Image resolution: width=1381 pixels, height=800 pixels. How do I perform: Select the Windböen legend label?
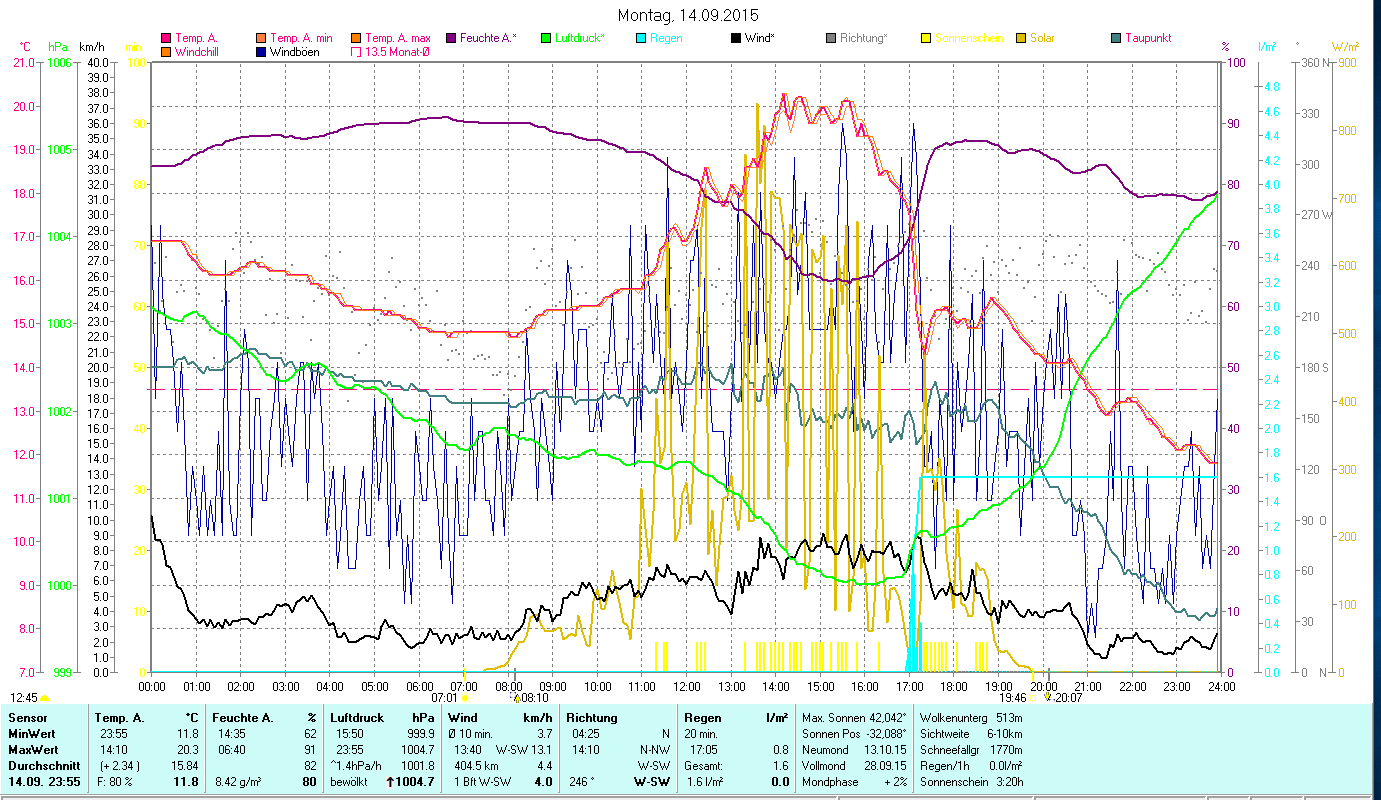coord(295,52)
